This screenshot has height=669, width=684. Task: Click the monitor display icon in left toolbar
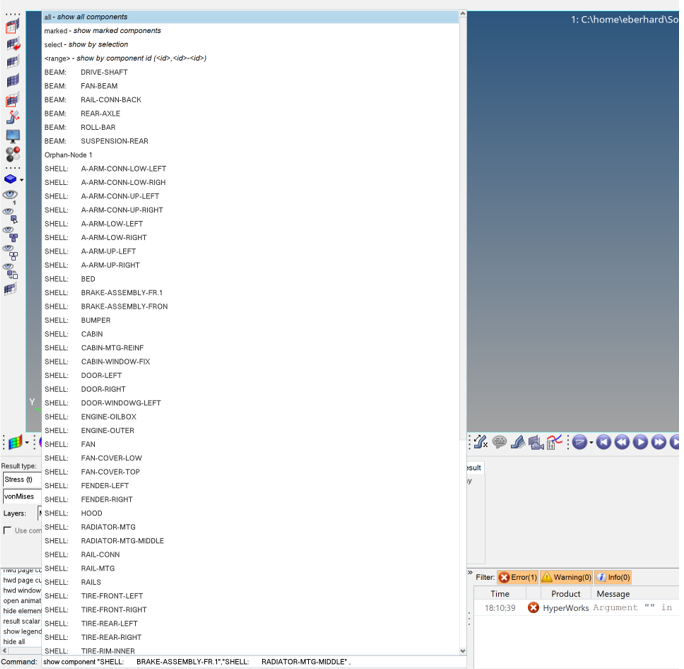[12, 136]
